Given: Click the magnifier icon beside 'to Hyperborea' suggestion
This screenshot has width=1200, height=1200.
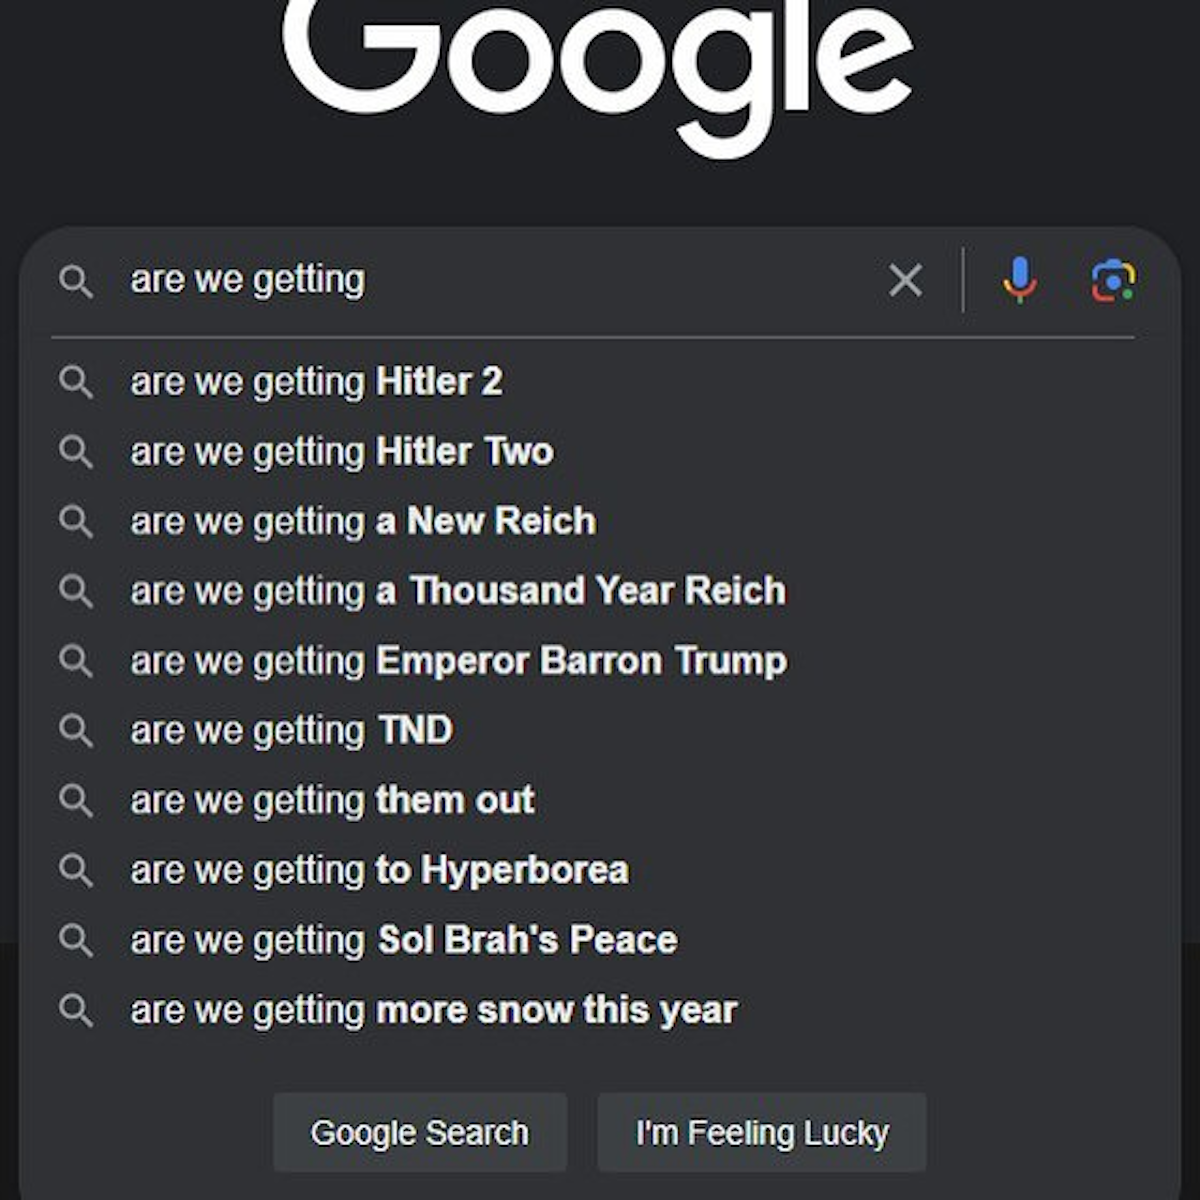Looking at the screenshot, I should coord(76,870).
